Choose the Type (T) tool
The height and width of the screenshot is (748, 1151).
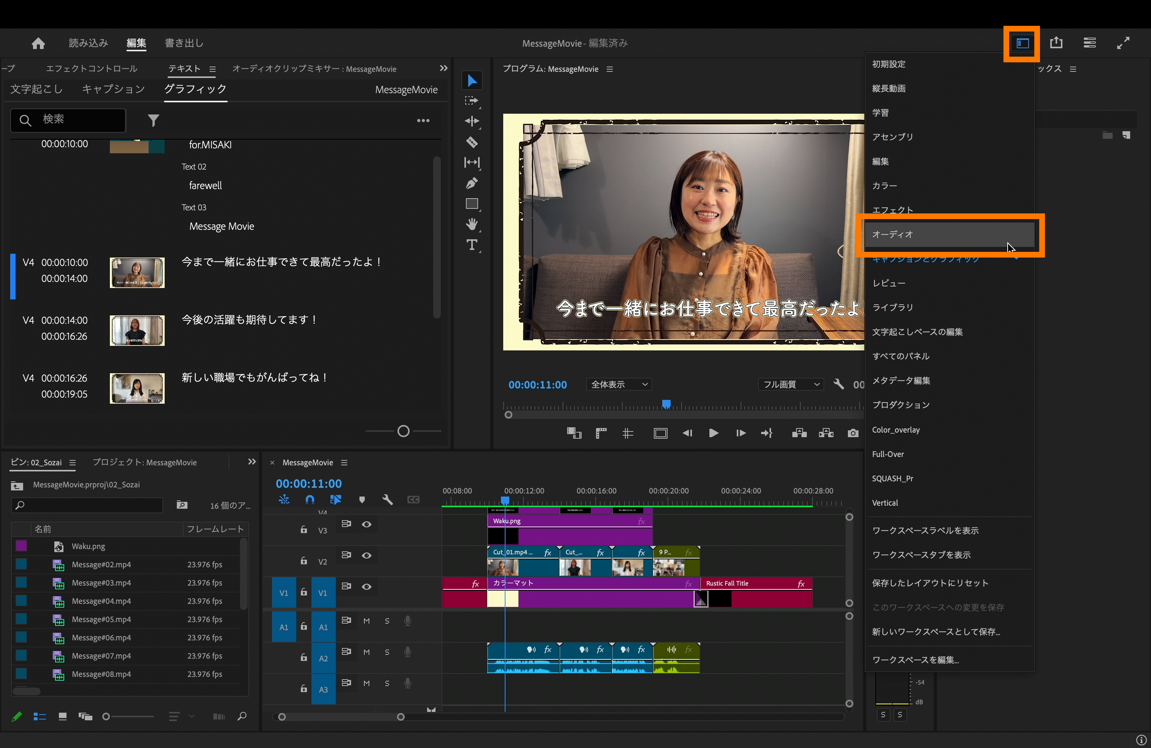[x=472, y=245]
